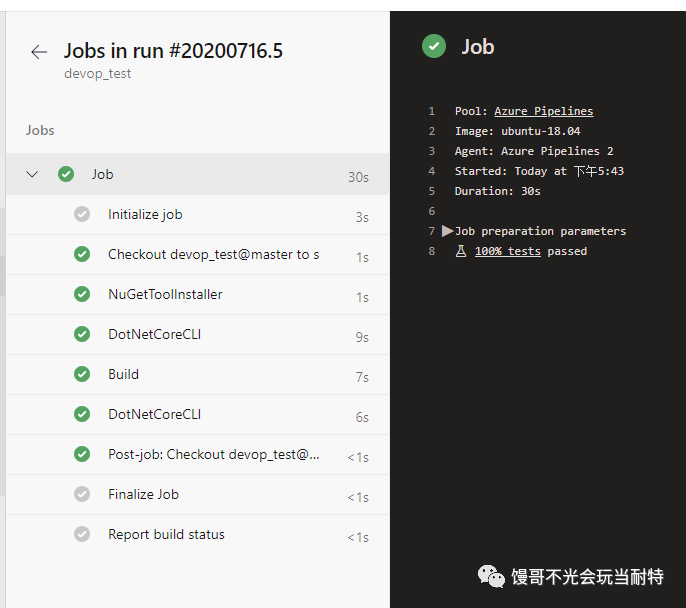Select the second DotNetCoreCLI step (6s)

click(x=198, y=415)
